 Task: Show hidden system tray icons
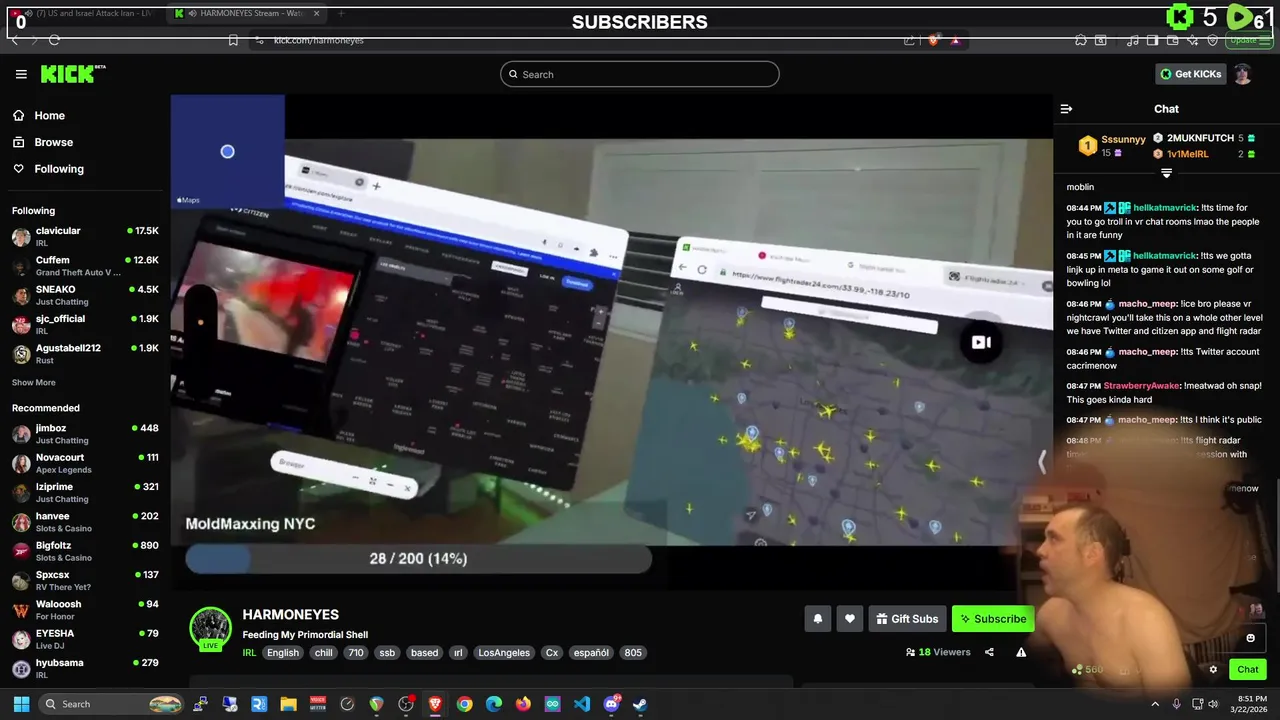(x=1155, y=704)
